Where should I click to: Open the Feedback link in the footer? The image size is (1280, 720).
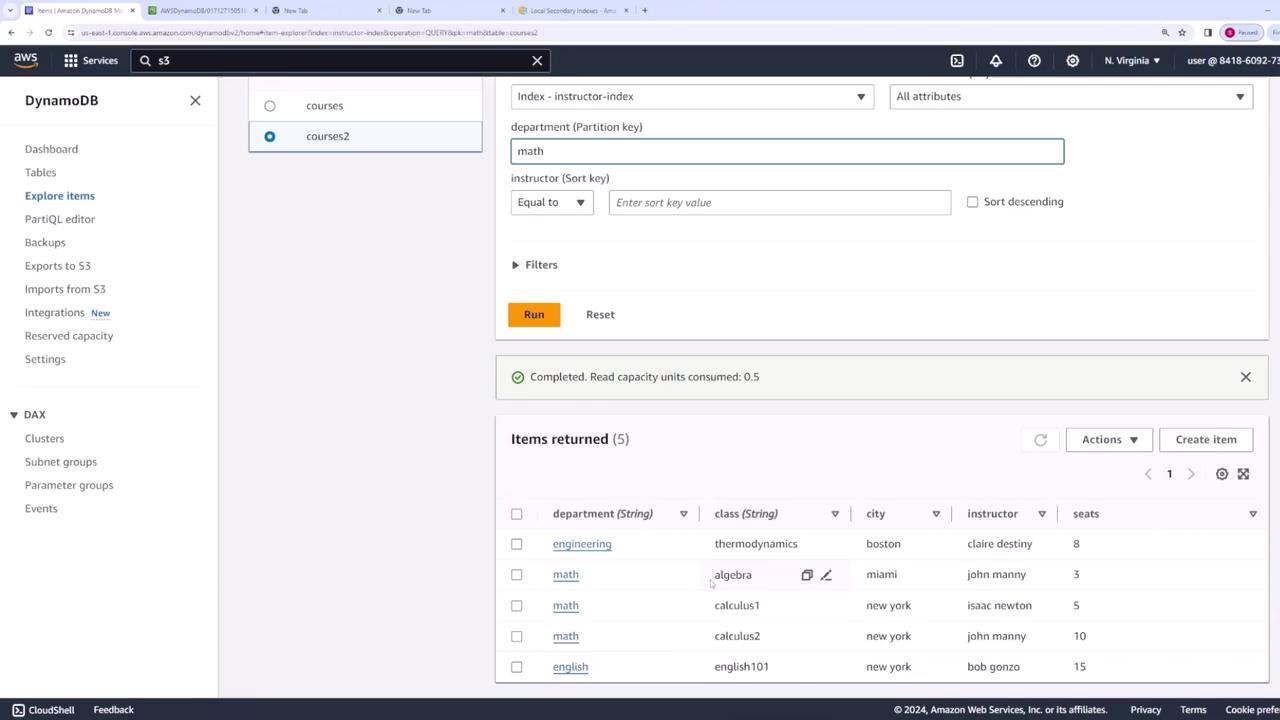[x=113, y=710]
